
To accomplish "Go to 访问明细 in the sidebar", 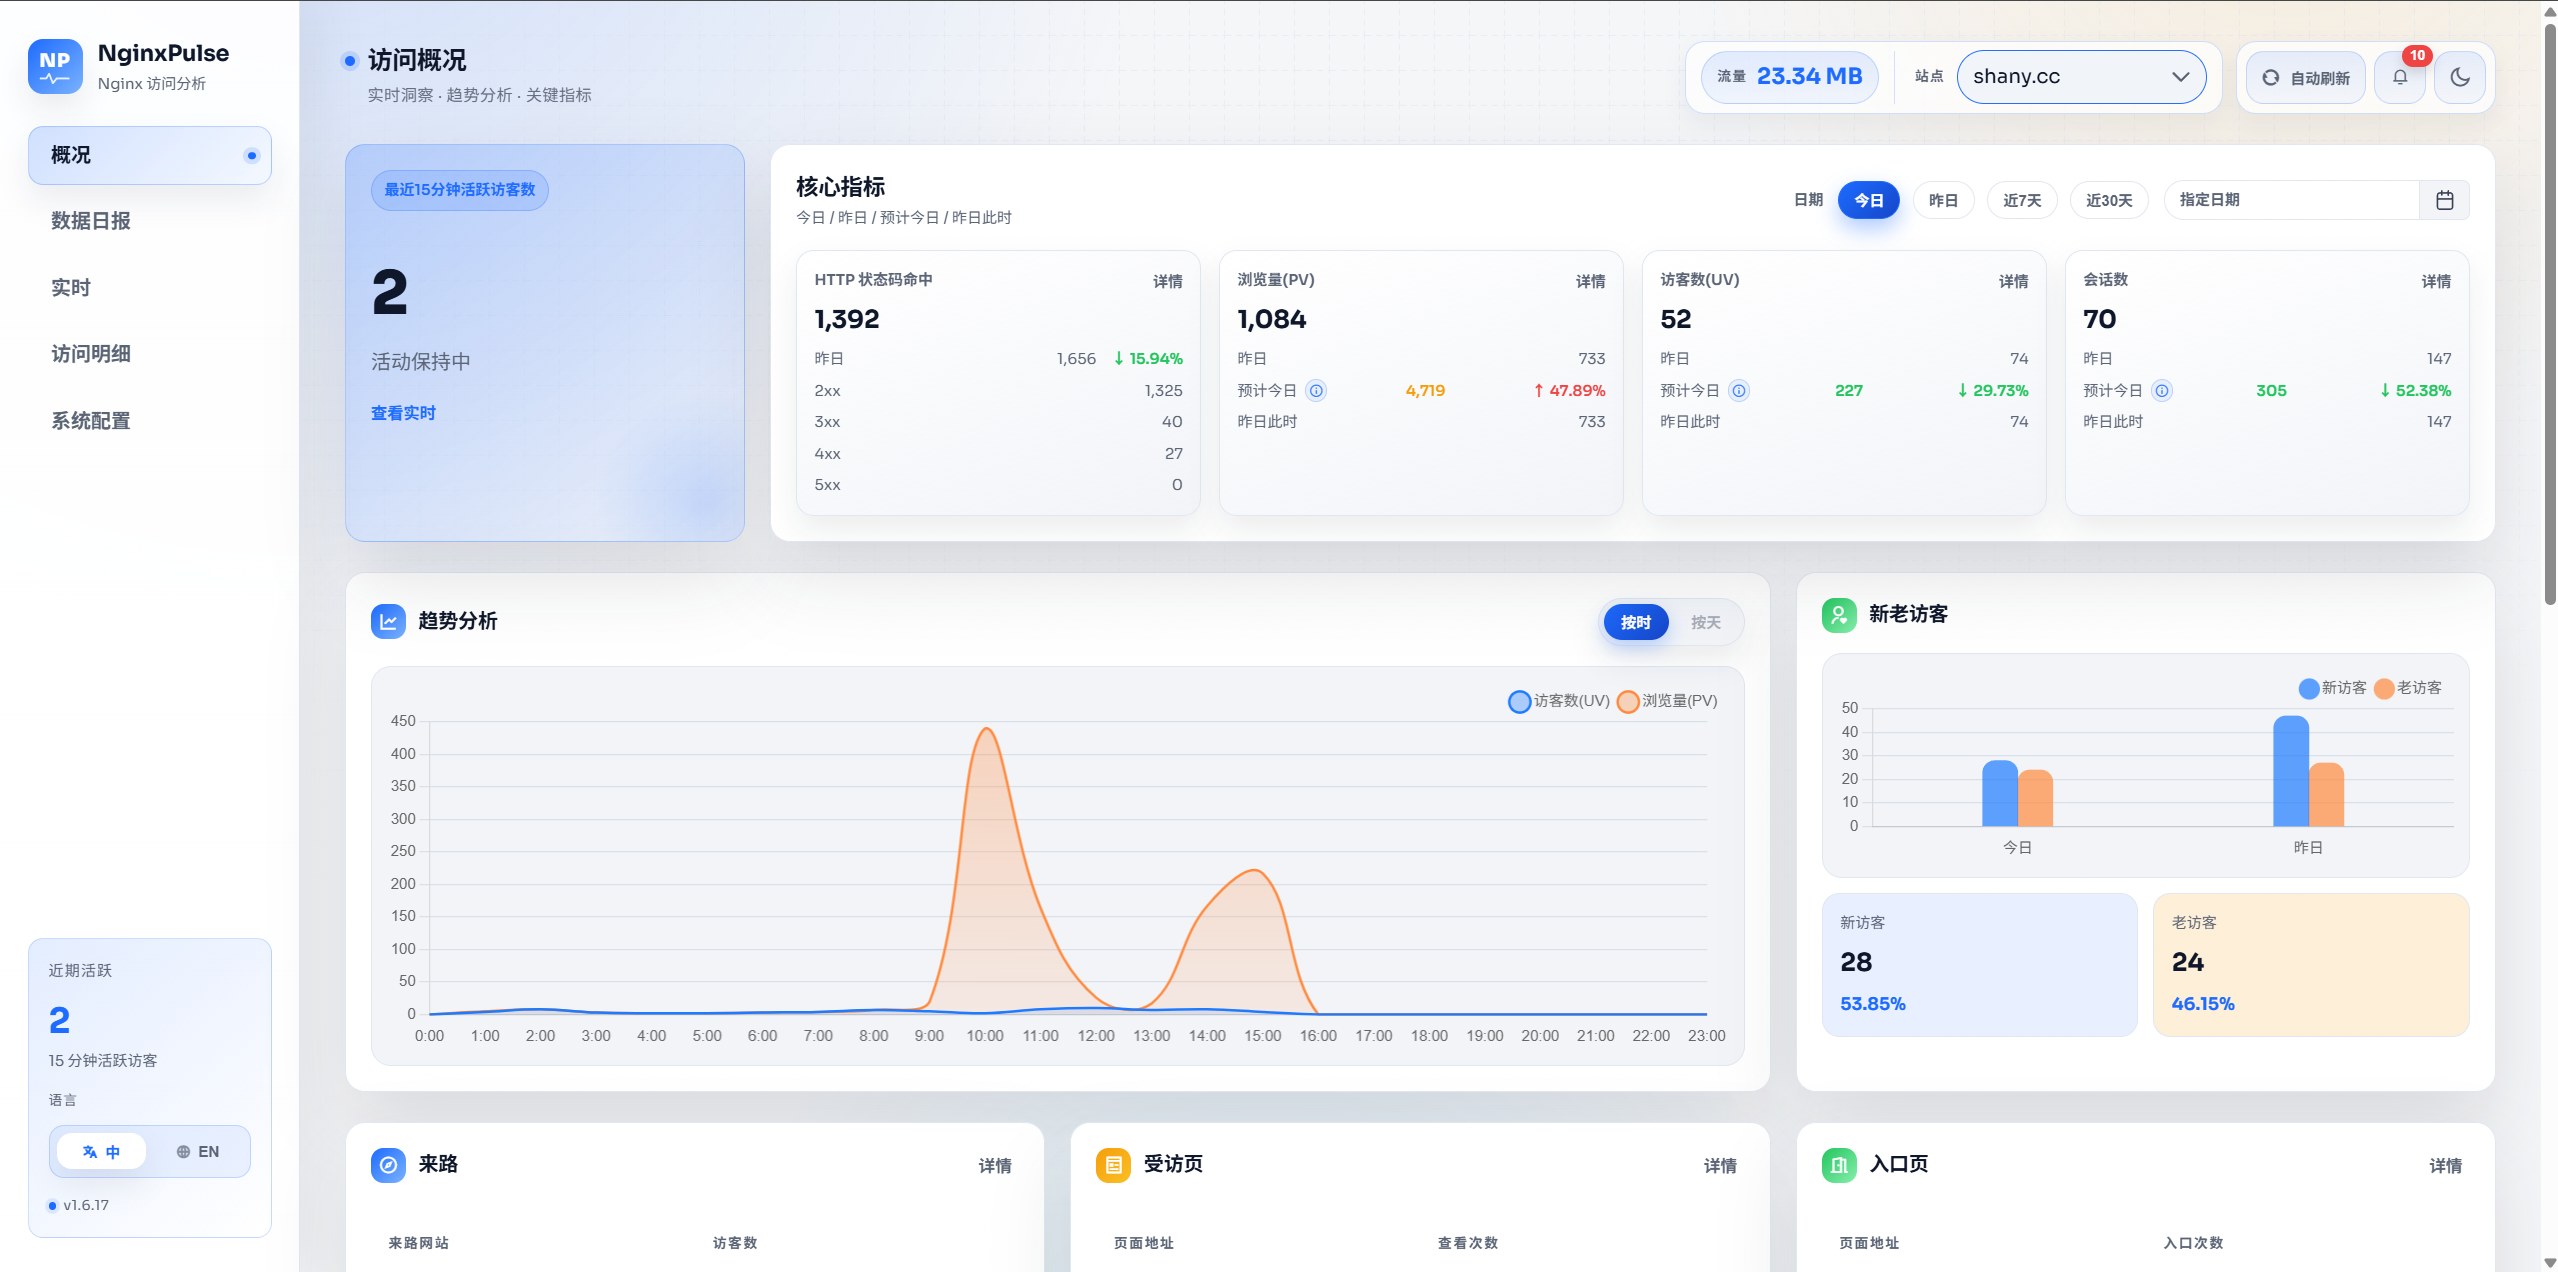I will pos(91,354).
